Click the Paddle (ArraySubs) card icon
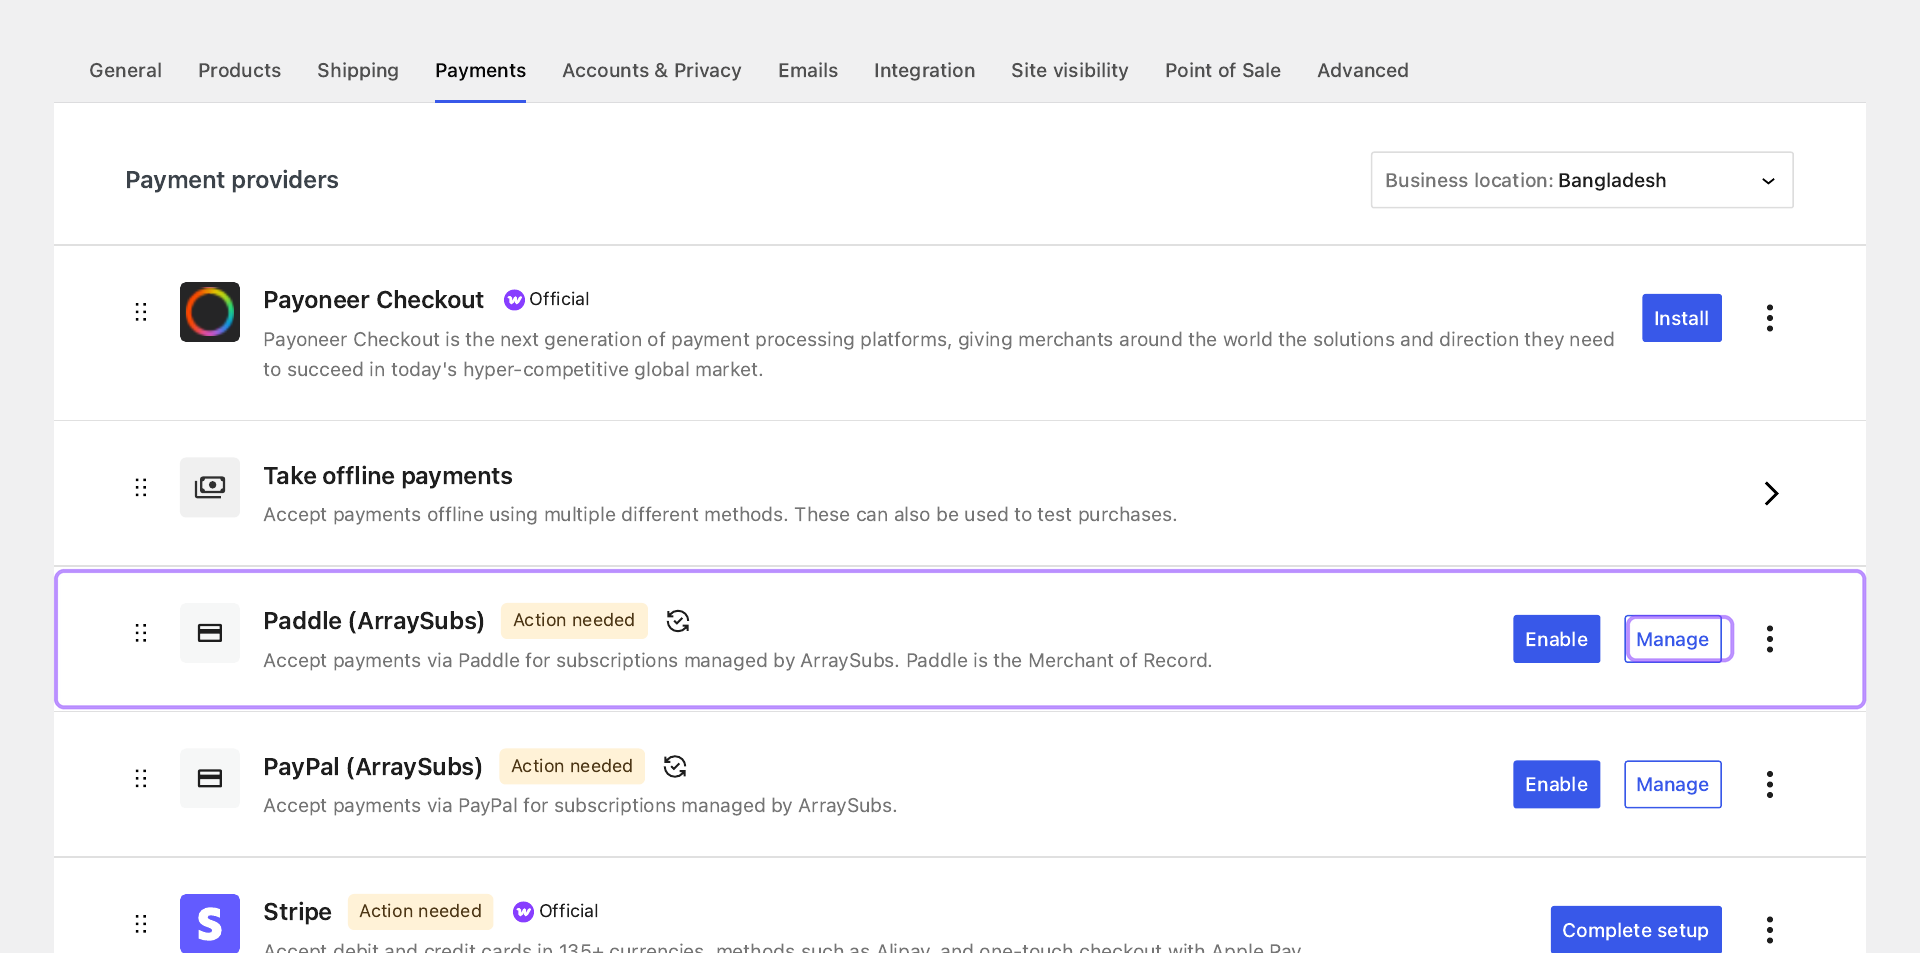Screen dimensions: 1920x953 click(x=210, y=633)
